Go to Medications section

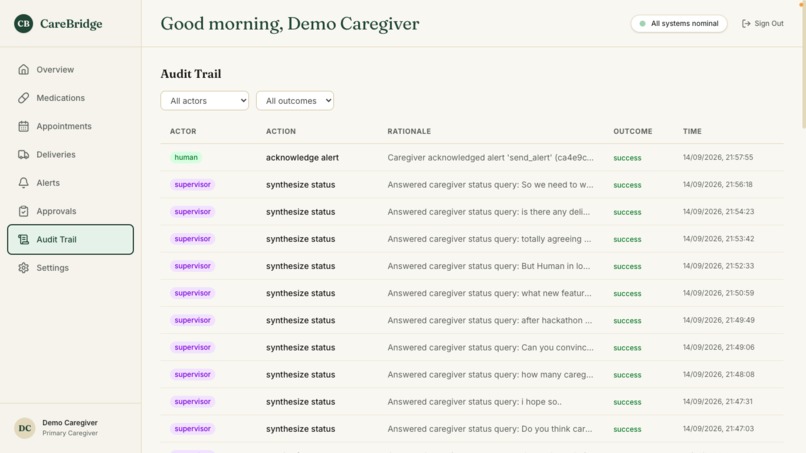pyautogui.click(x=70, y=98)
